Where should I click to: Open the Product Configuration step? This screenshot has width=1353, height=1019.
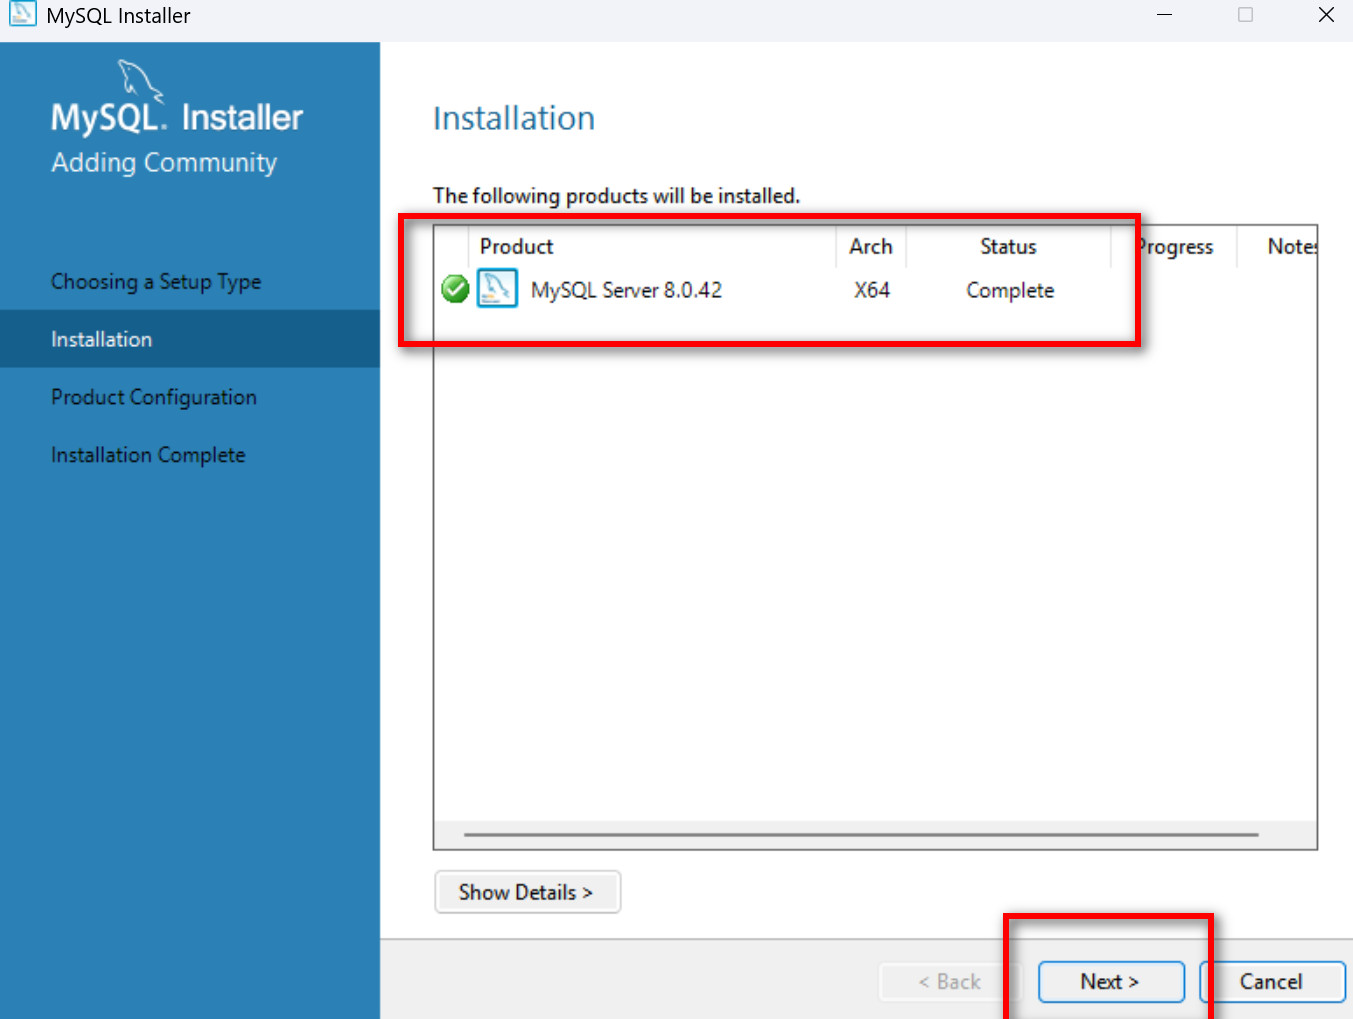pyautogui.click(x=154, y=397)
